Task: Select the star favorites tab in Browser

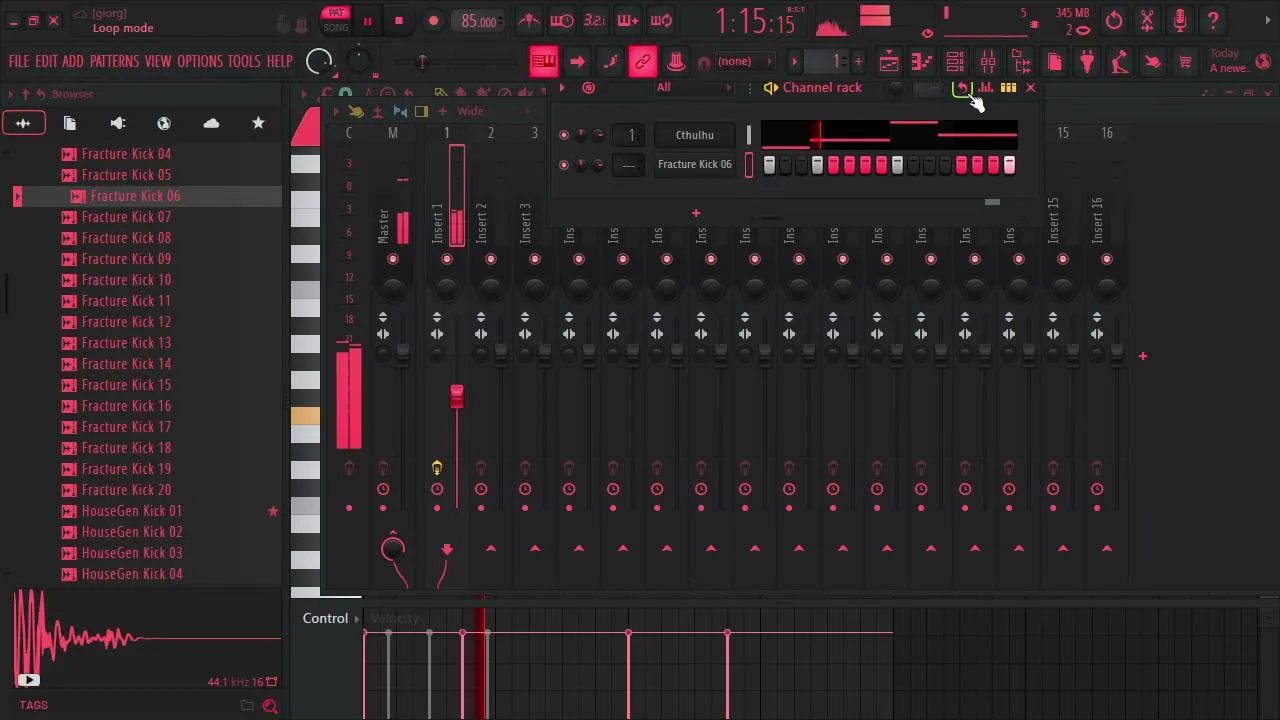Action: click(258, 123)
